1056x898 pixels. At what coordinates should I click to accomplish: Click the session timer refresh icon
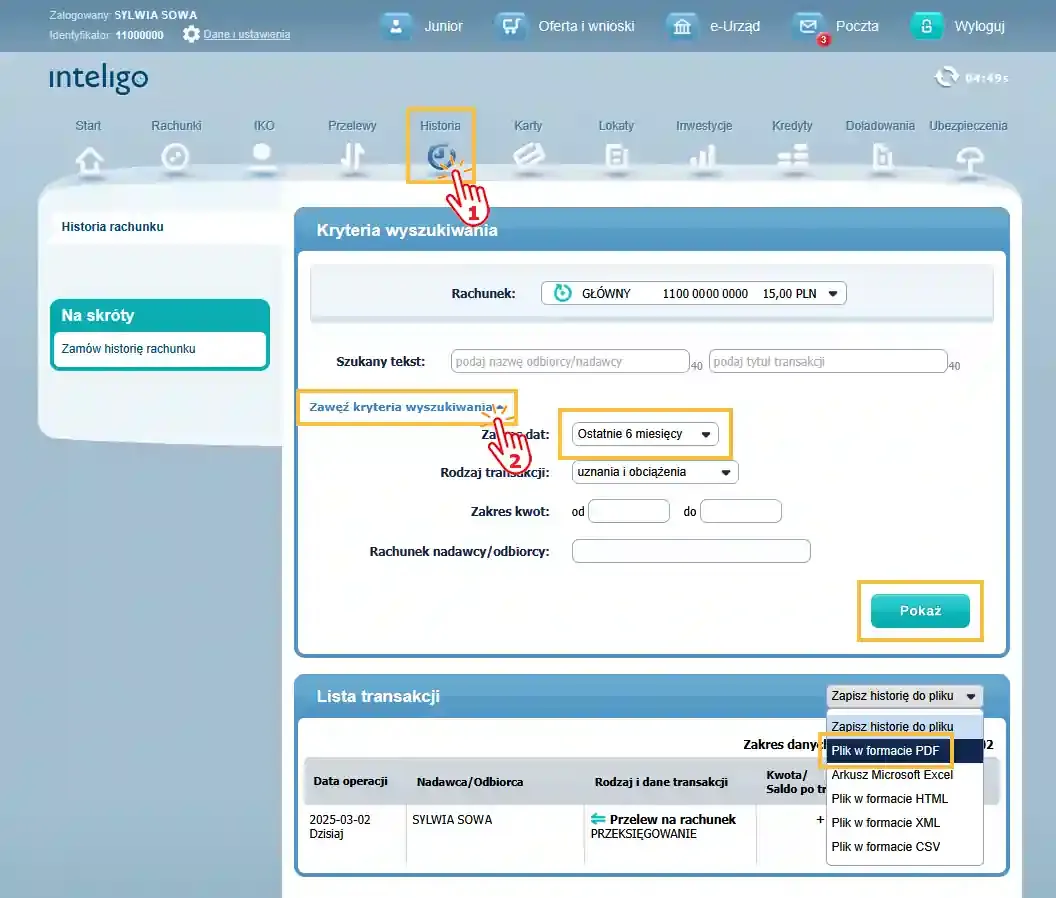point(945,77)
